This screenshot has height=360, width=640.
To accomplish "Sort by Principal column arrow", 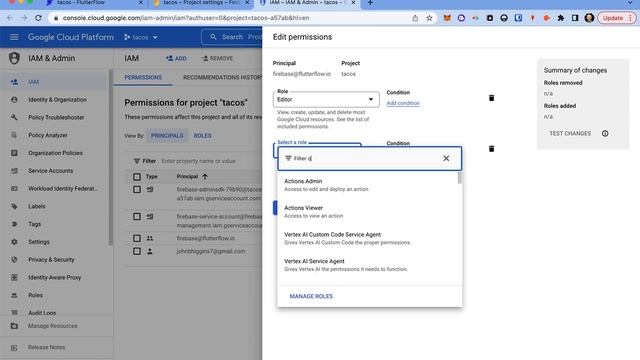I will (x=205, y=177).
